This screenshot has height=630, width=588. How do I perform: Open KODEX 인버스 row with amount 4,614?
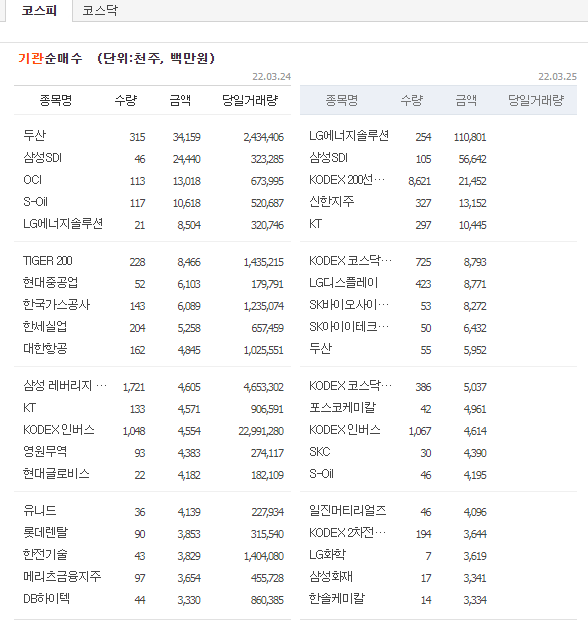pos(345,430)
